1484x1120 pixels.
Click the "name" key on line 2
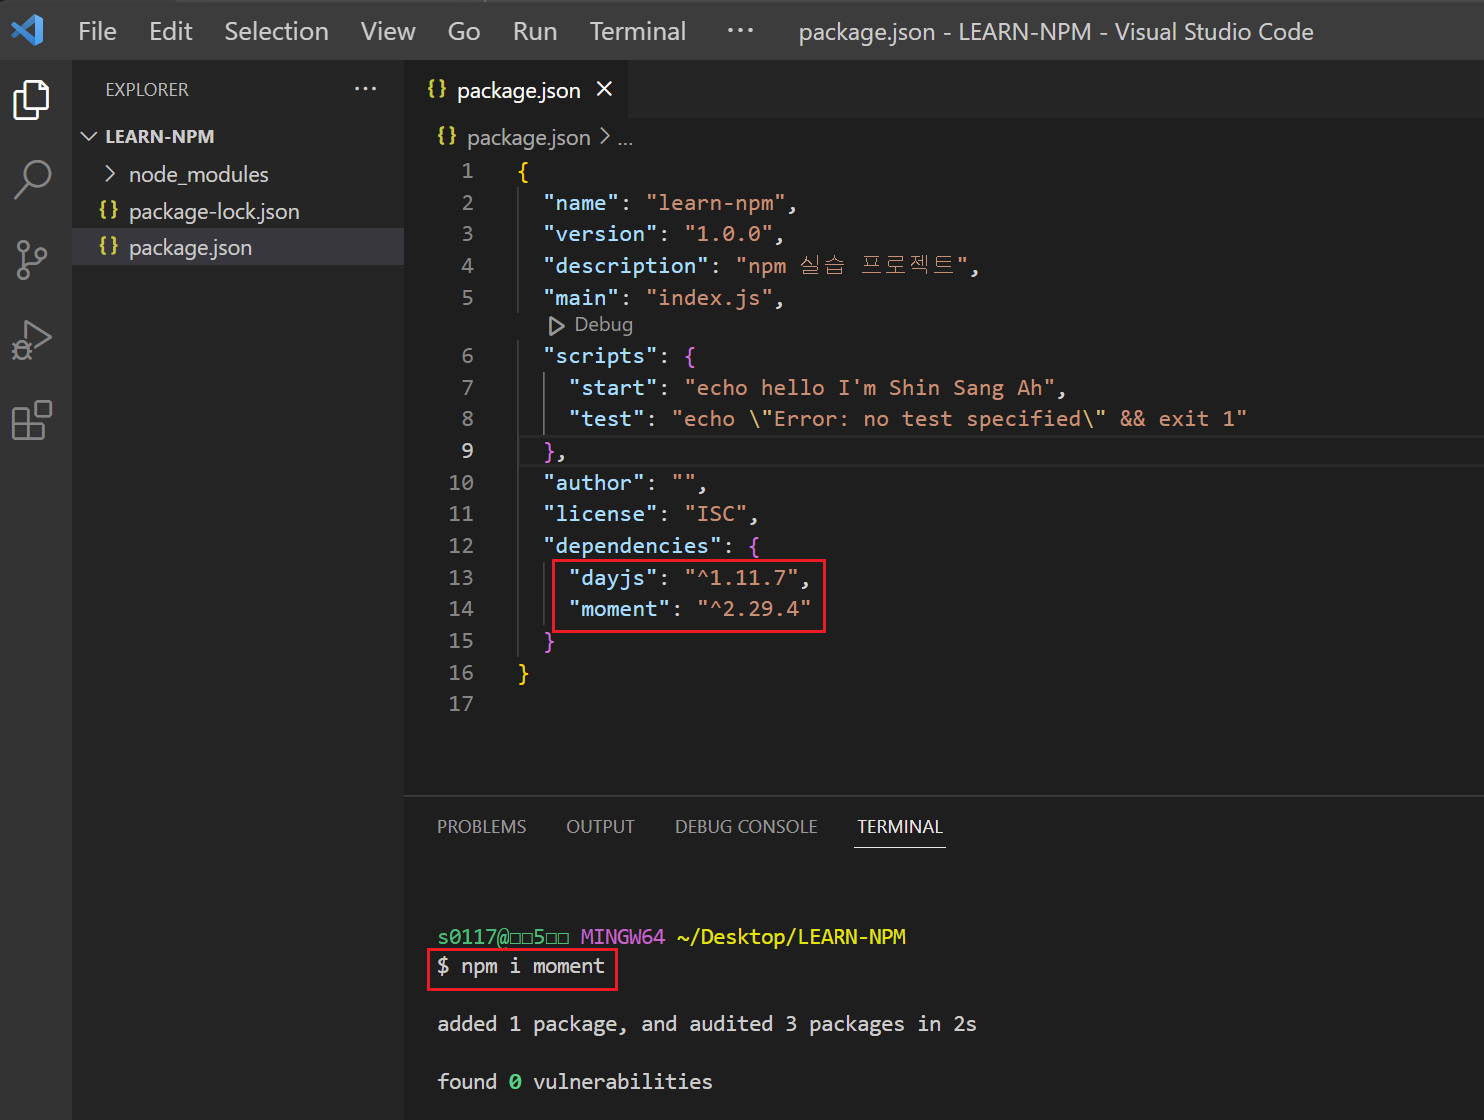click(581, 203)
